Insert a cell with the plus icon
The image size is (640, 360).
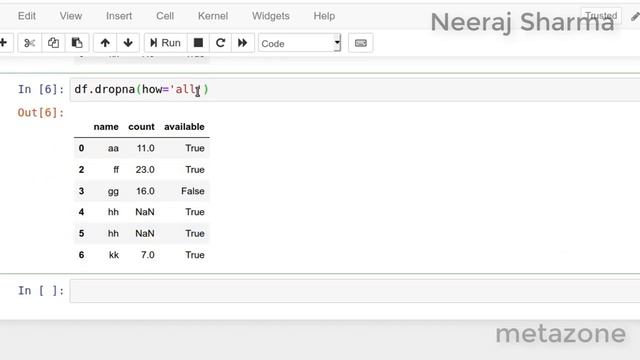3,43
